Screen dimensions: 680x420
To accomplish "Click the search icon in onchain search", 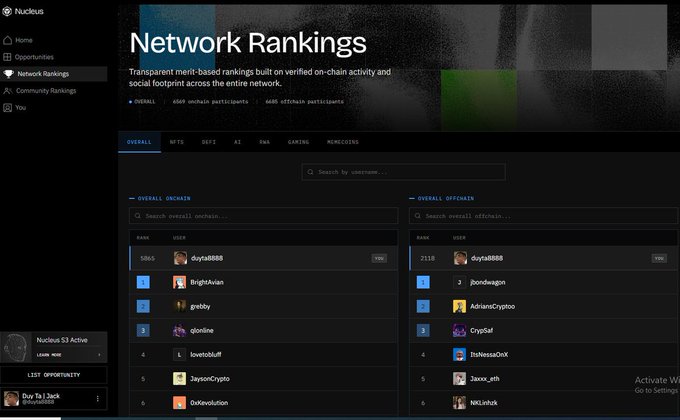I will tap(137, 216).
